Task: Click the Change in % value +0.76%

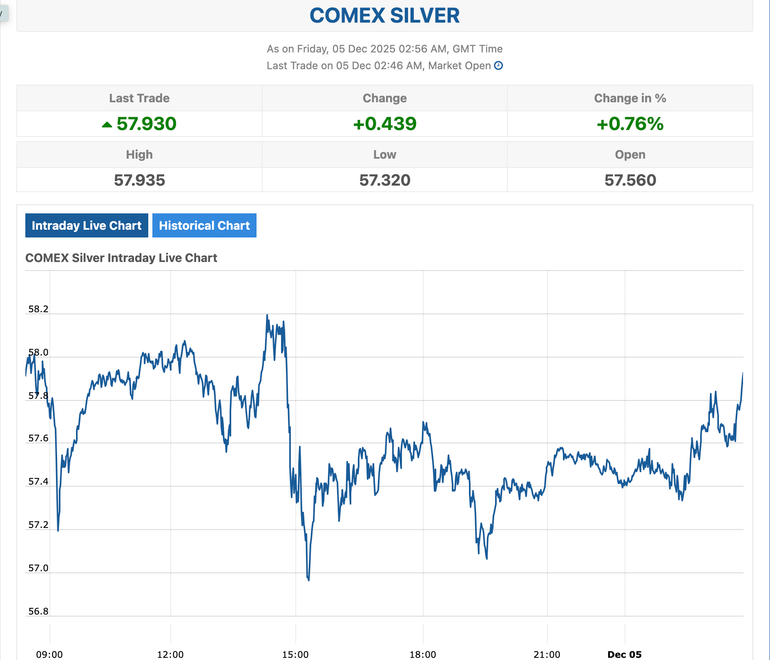Action: pyautogui.click(x=630, y=124)
